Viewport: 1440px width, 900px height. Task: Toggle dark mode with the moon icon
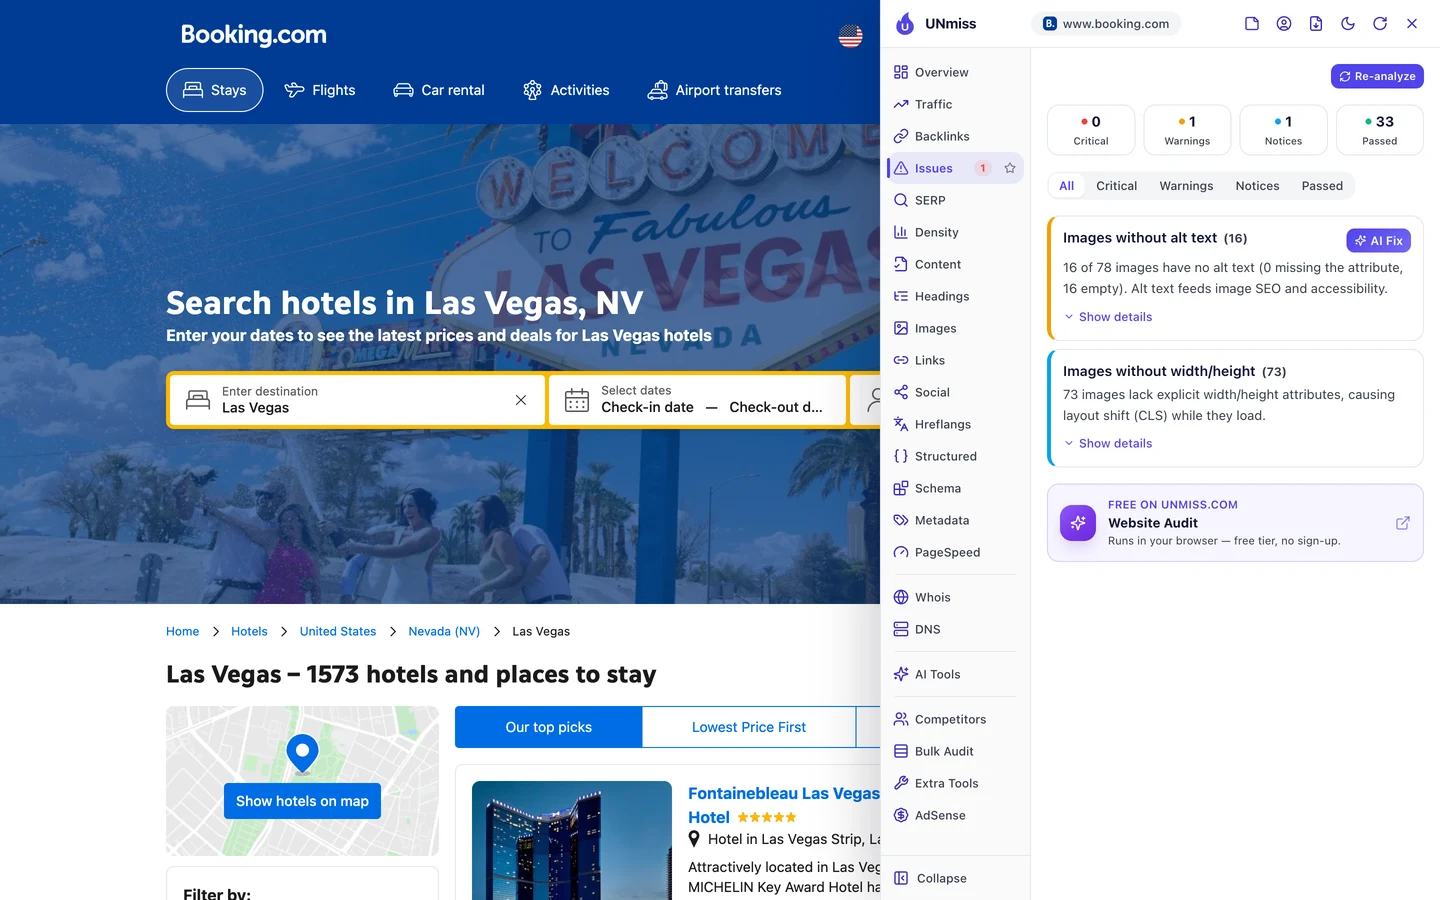[1348, 24]
